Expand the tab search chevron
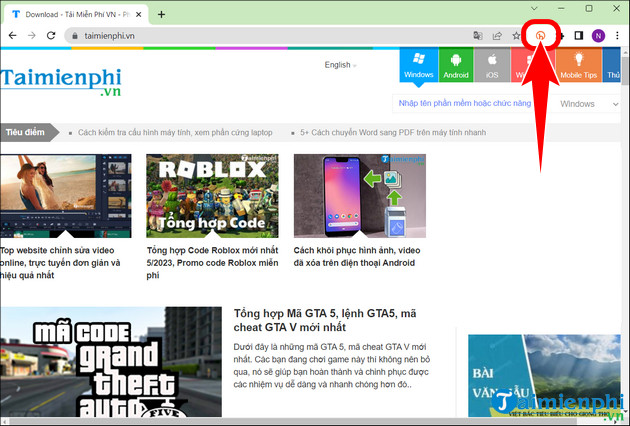This screenshot has height=426, width=630. (x=534, y=8)
